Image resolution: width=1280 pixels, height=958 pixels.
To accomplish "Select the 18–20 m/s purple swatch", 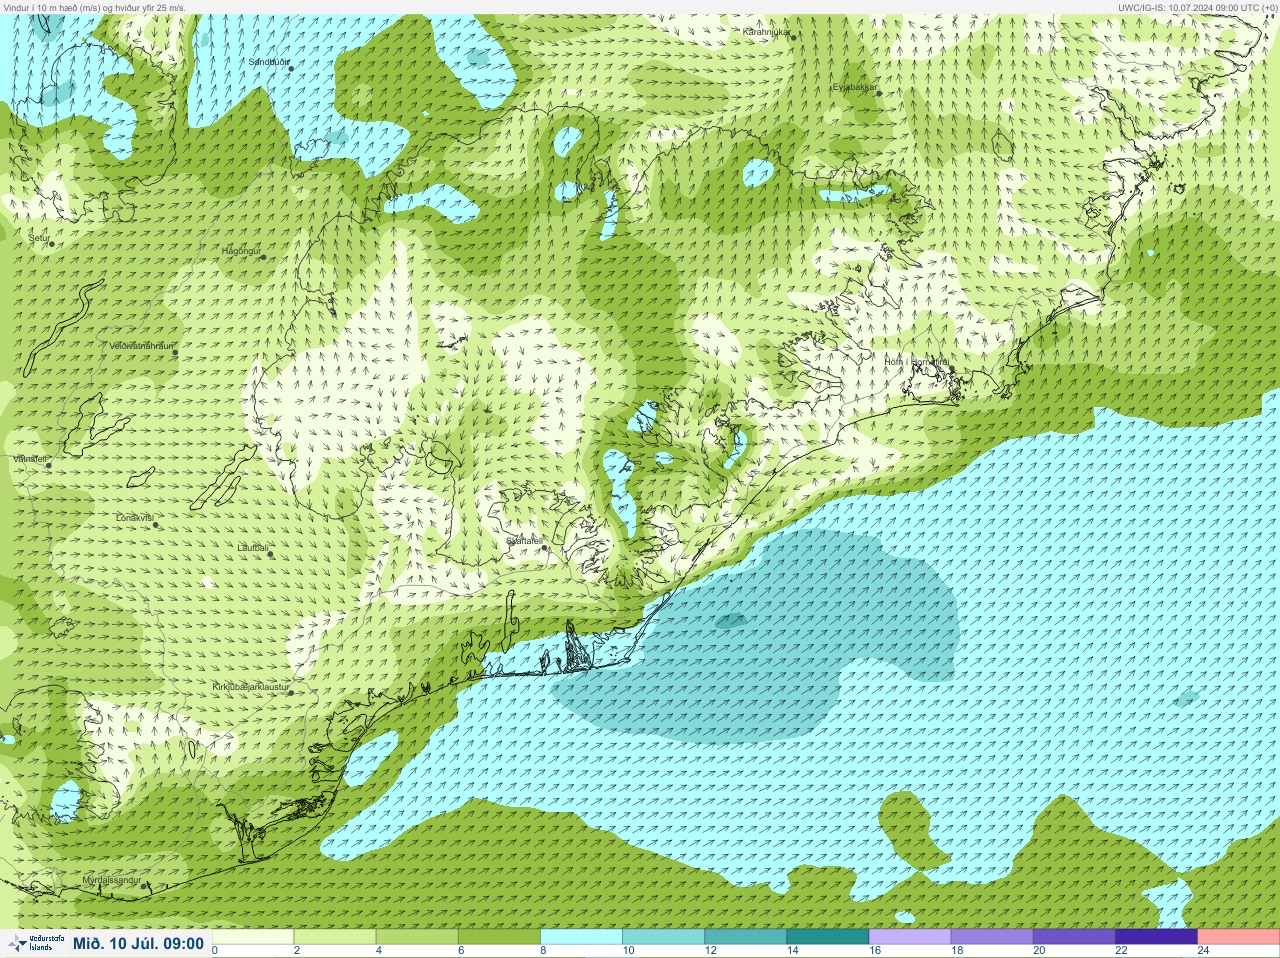I will (x=991, y=937).
